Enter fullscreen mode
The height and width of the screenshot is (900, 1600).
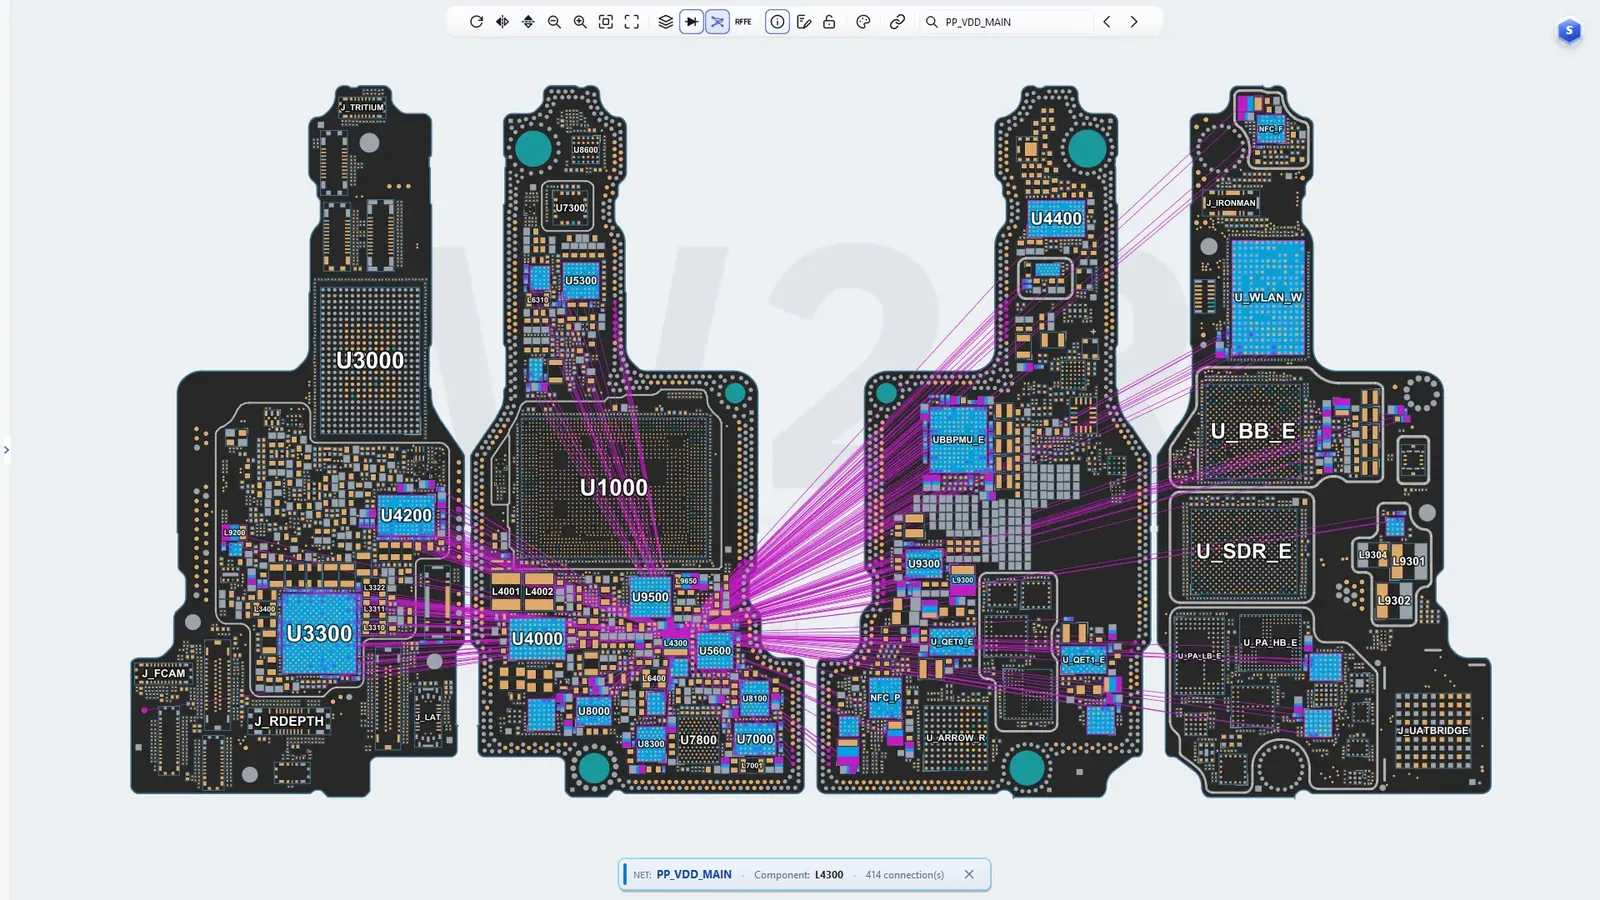click(632, 21)
